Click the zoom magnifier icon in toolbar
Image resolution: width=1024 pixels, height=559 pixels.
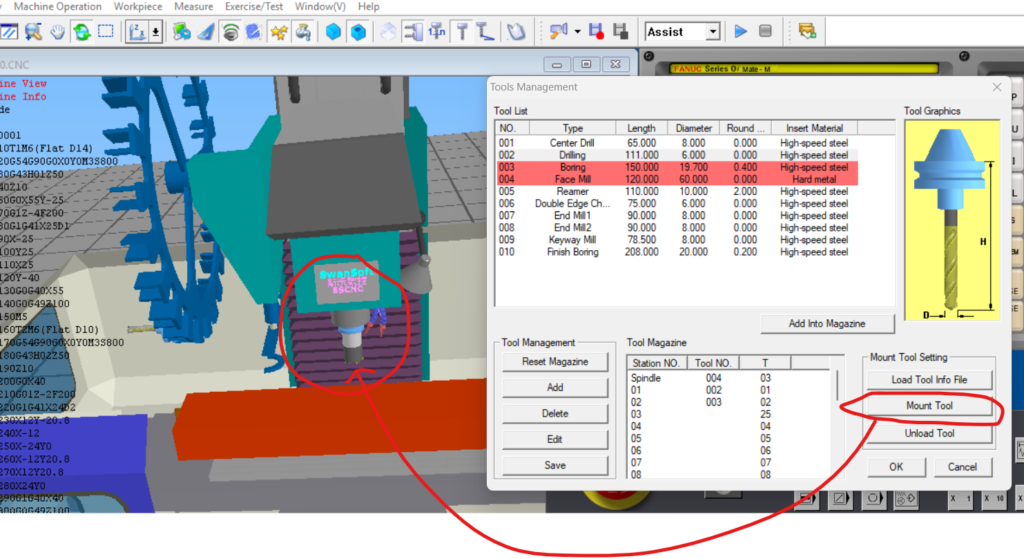(x=34, y=32)
